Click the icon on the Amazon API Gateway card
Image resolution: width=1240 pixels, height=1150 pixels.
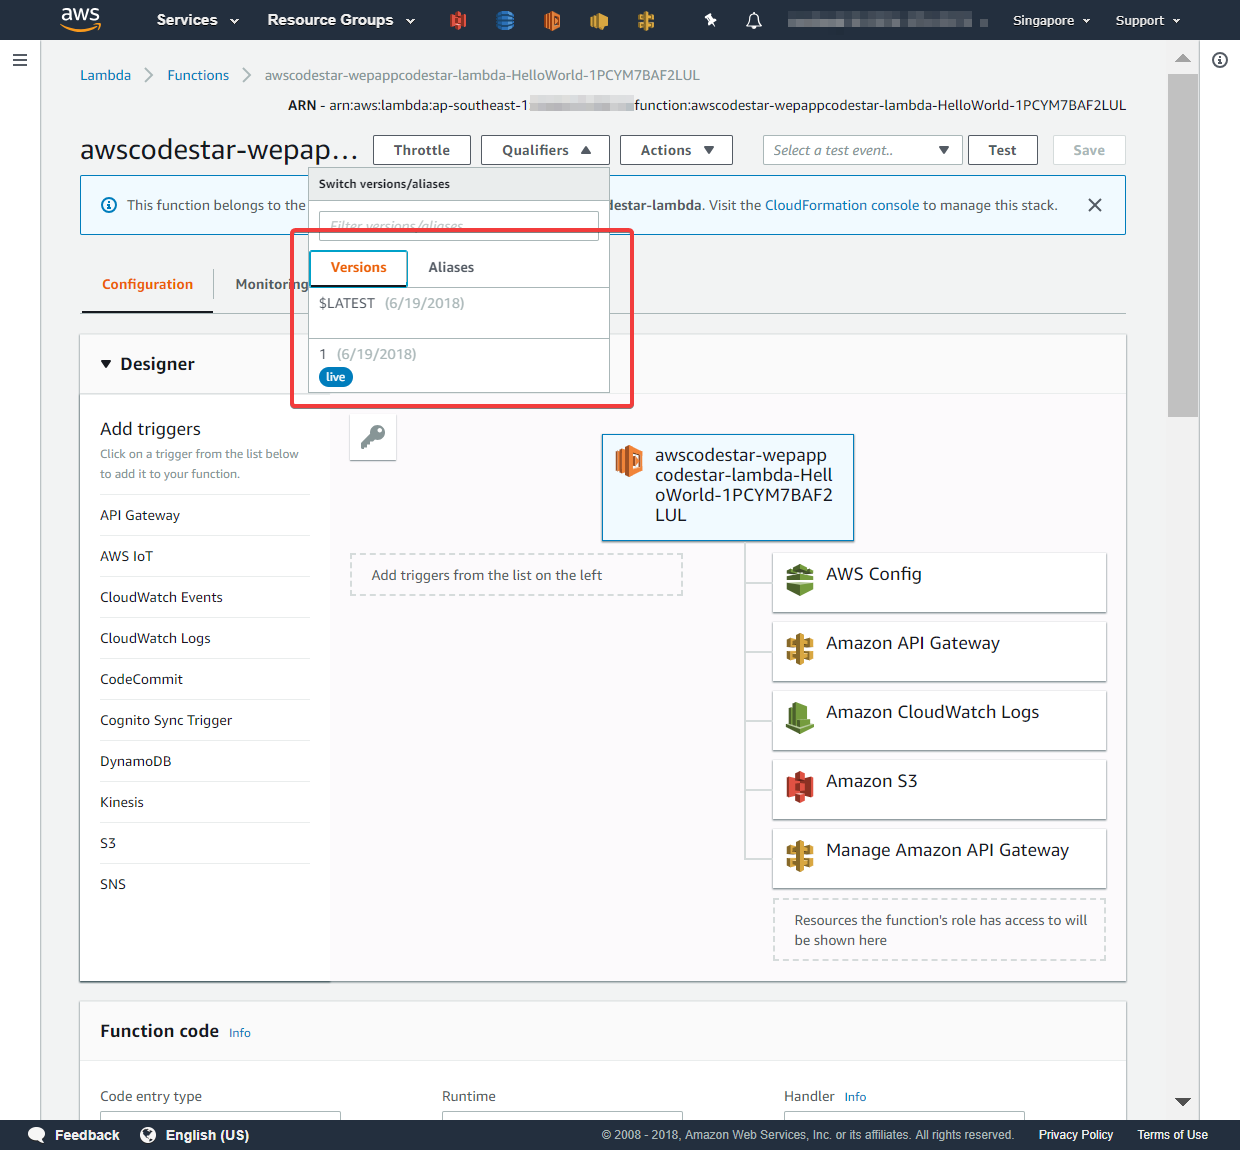pos(800,649)
